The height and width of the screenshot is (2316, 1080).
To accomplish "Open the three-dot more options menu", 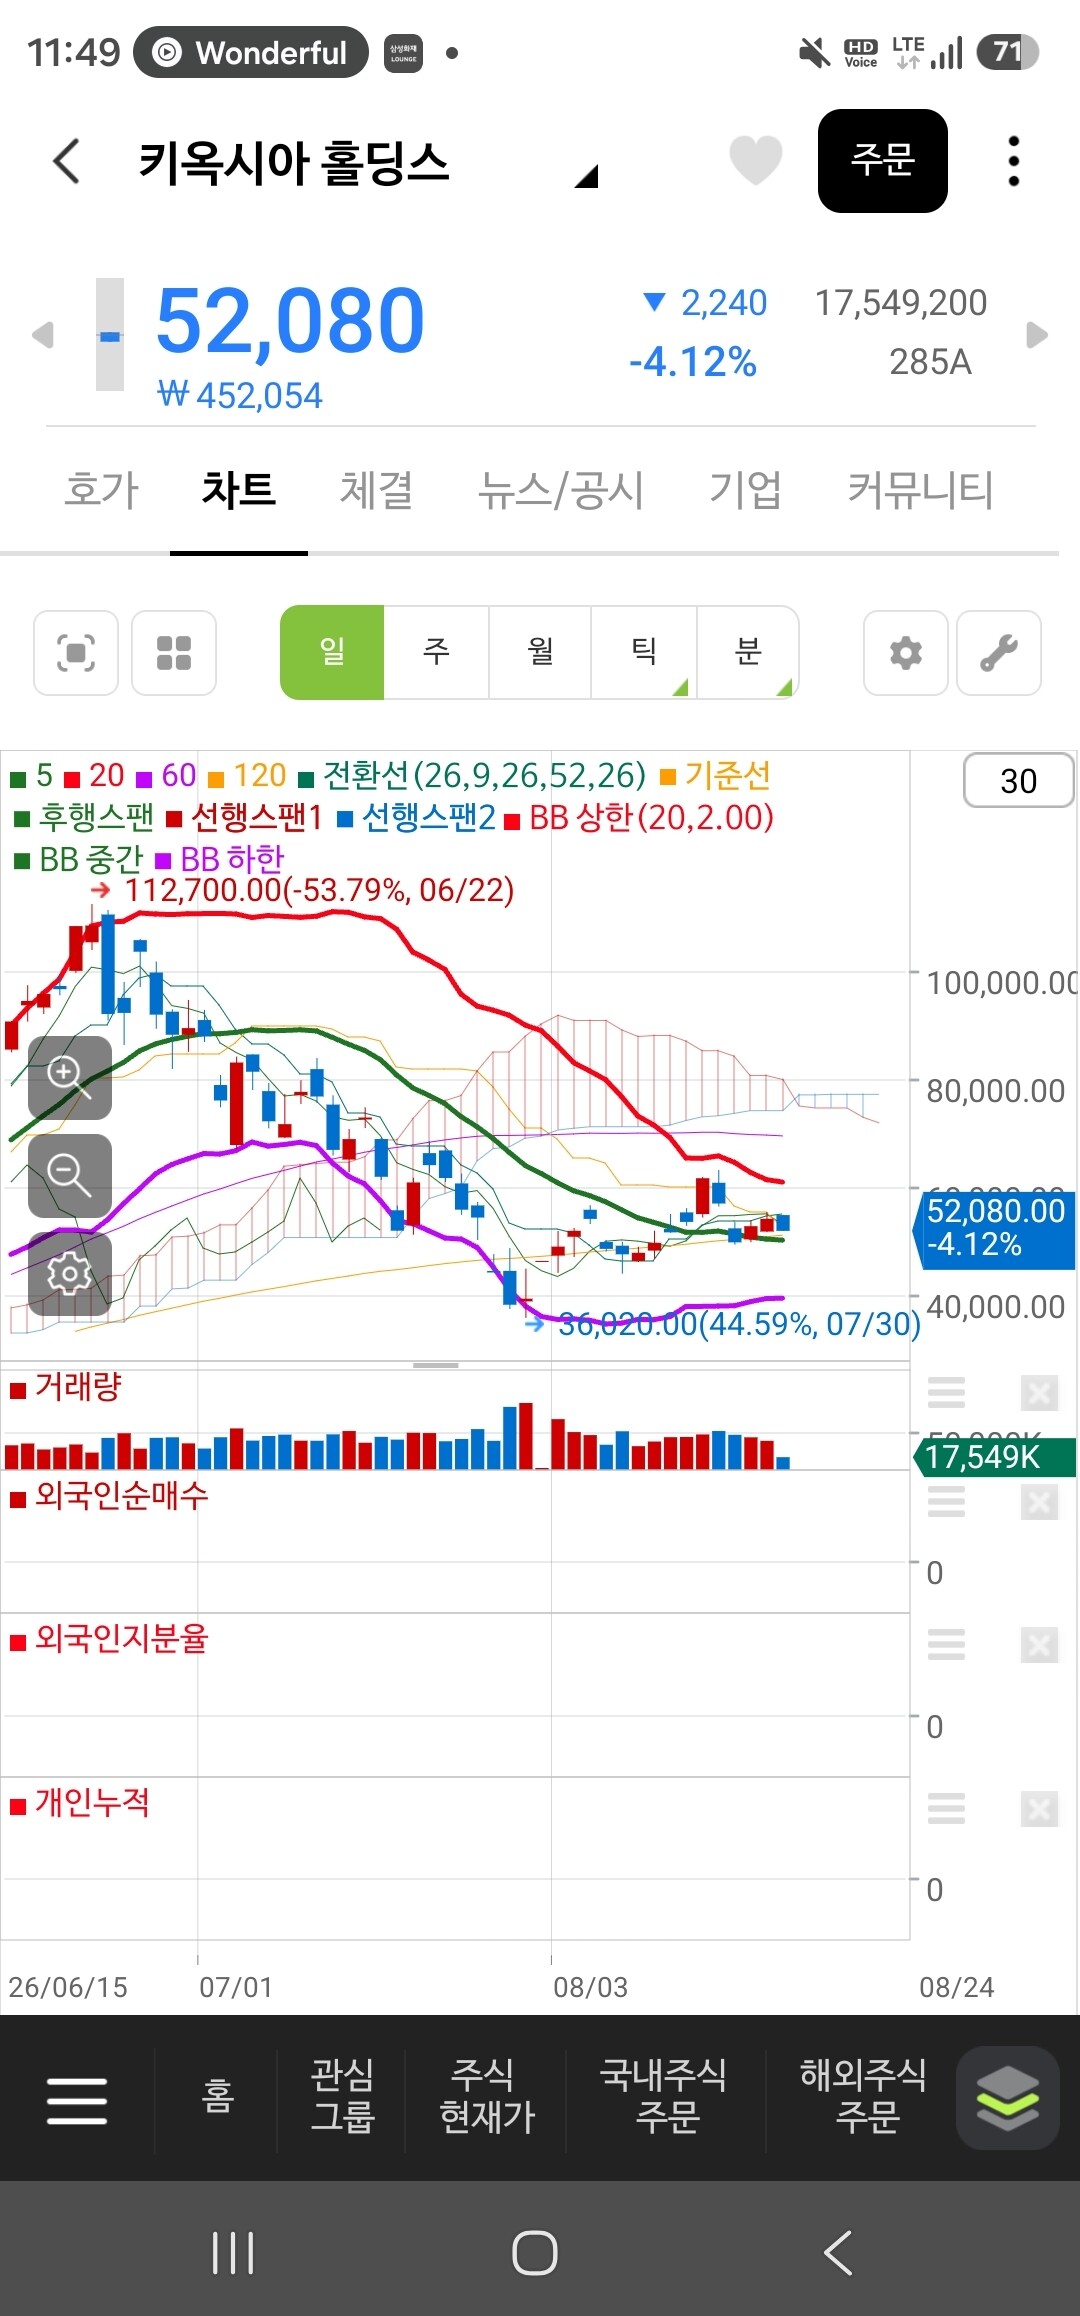I will (x=1014, y=161).
